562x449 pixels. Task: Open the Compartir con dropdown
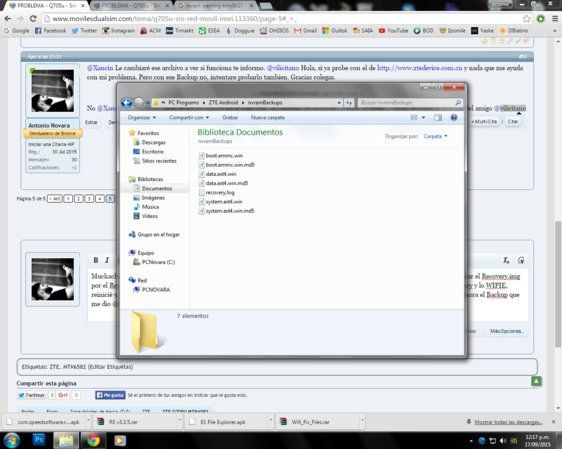(189, 118)
